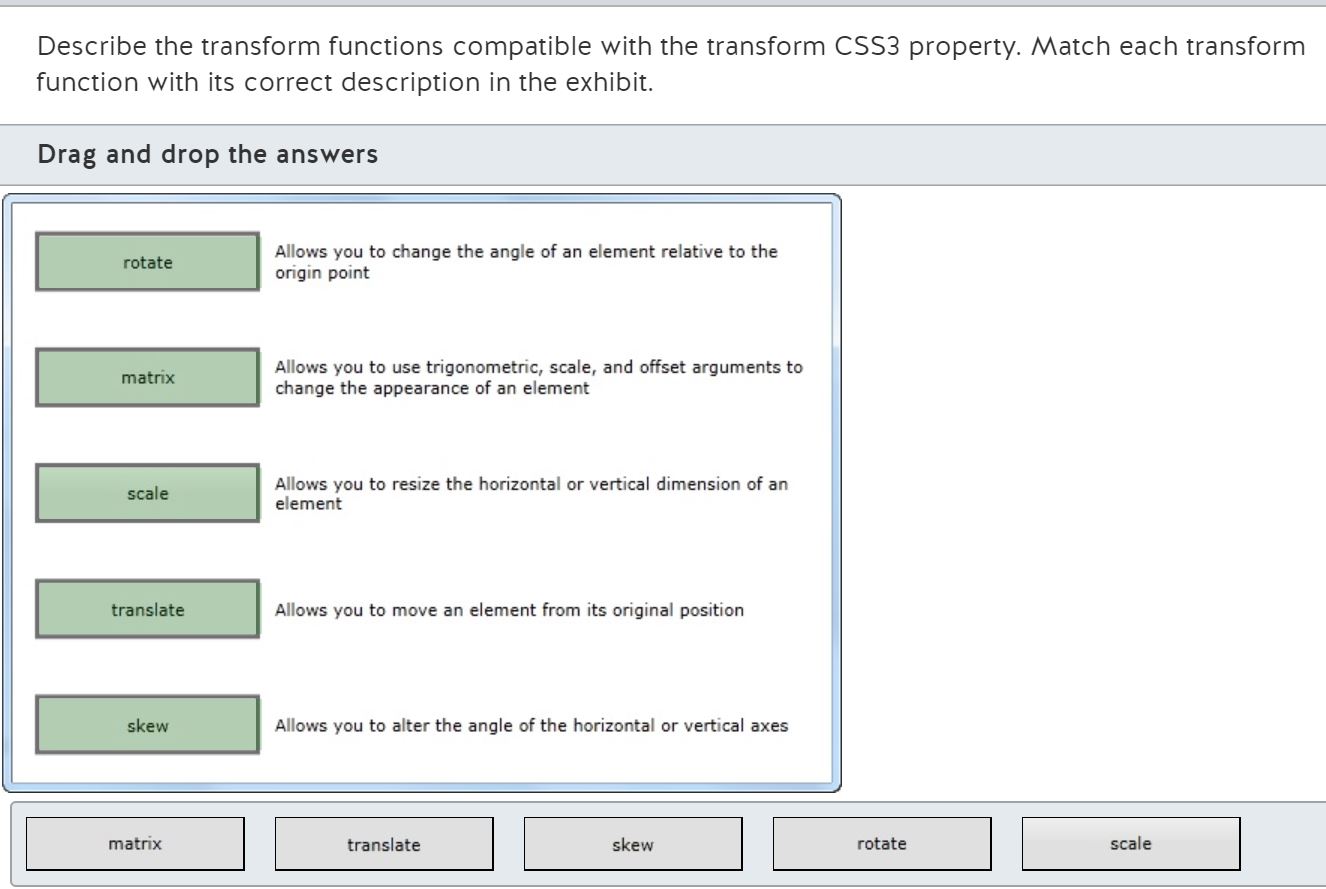Click the alter angle of axes description
The image size is (1326, 889).
click(531, 726)
